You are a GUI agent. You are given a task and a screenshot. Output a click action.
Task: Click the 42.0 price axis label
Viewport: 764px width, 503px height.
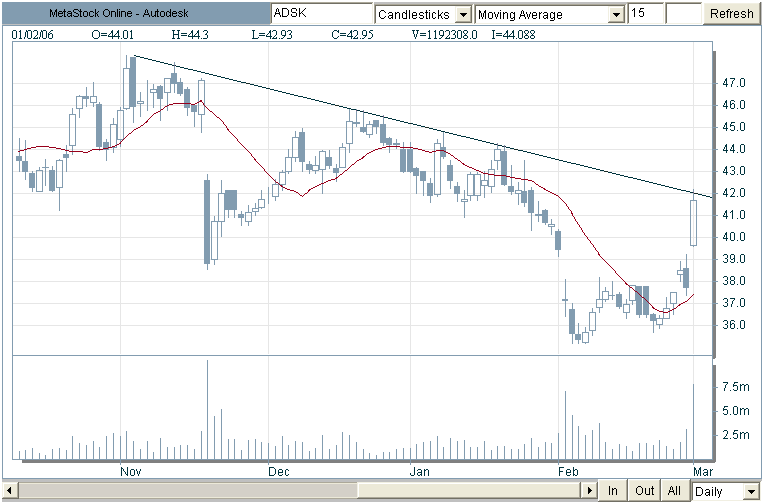pos(734,193)
